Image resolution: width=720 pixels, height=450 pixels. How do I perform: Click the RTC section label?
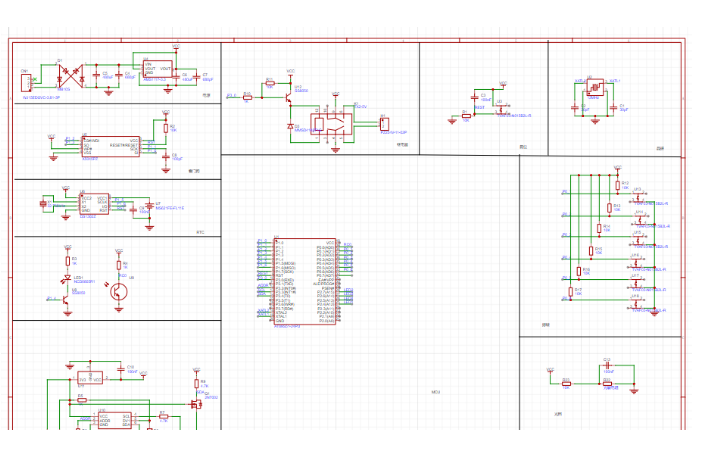[x=200, y=232]
